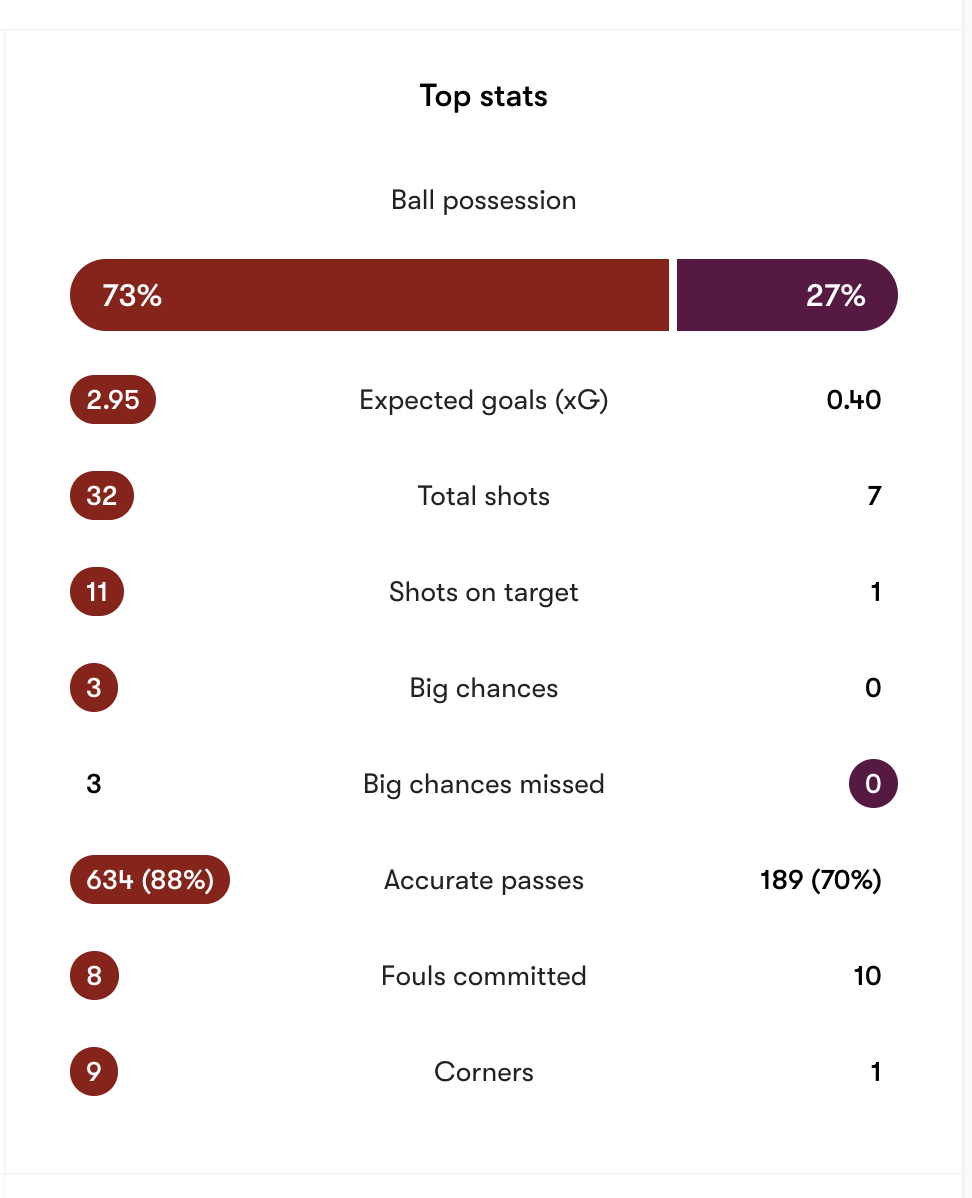Select the Total shots stat label
Screen dimensions: 972x1198
484,497
